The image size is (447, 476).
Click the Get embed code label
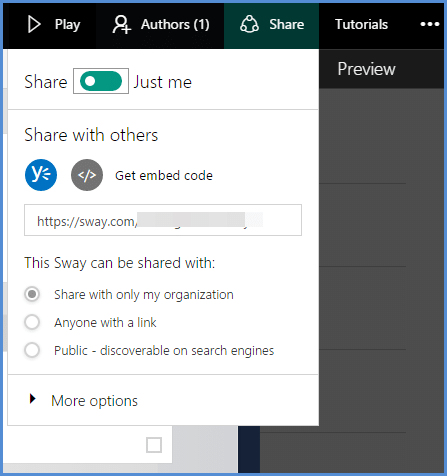point(164,176)
